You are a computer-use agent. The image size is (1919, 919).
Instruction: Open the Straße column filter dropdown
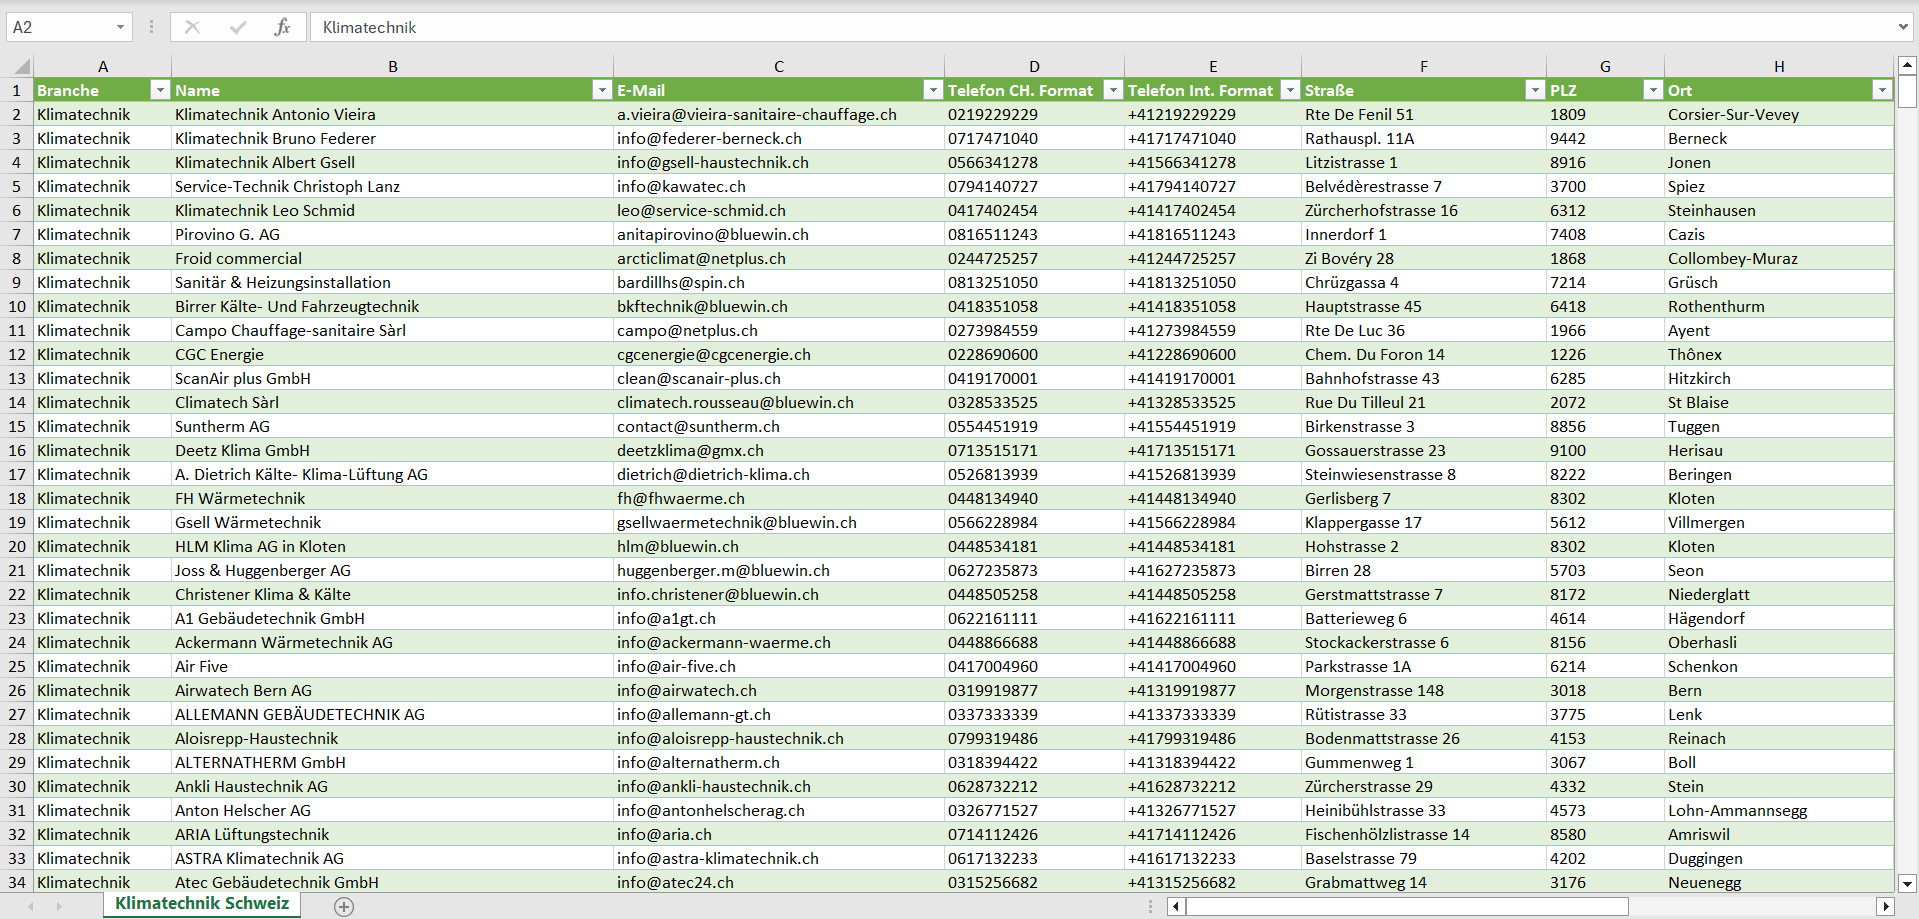tap(1535, 90)
